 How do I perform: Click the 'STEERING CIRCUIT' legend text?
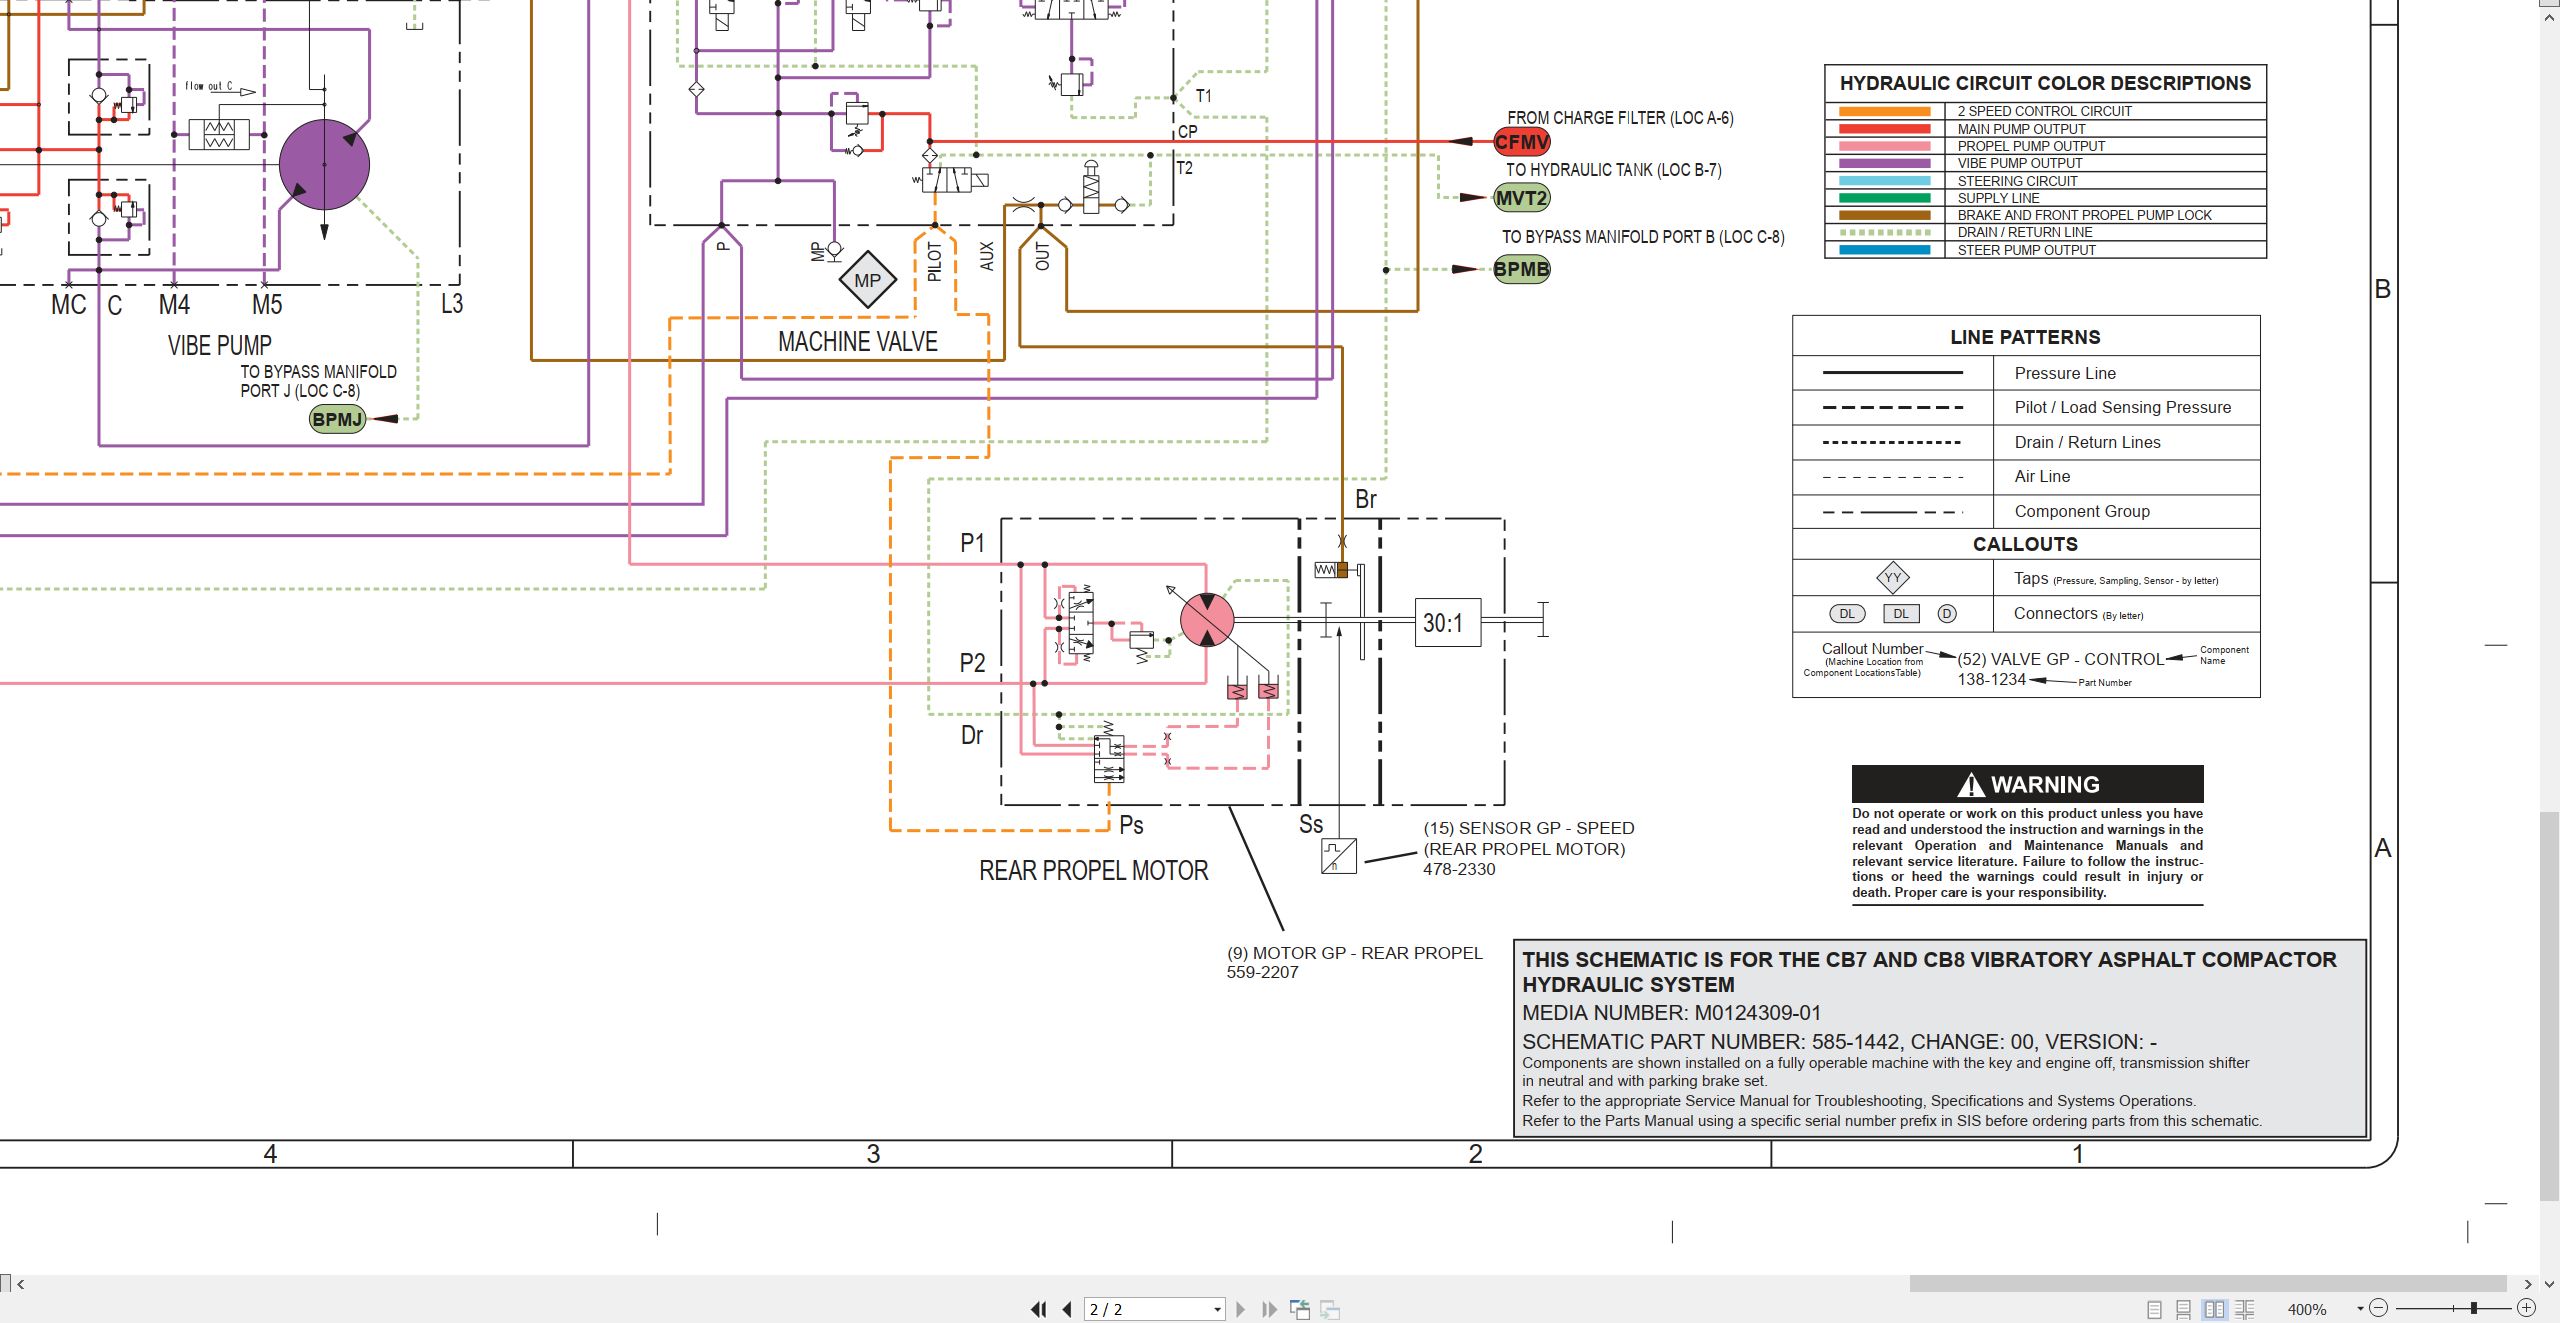(x=2017, y=181)
